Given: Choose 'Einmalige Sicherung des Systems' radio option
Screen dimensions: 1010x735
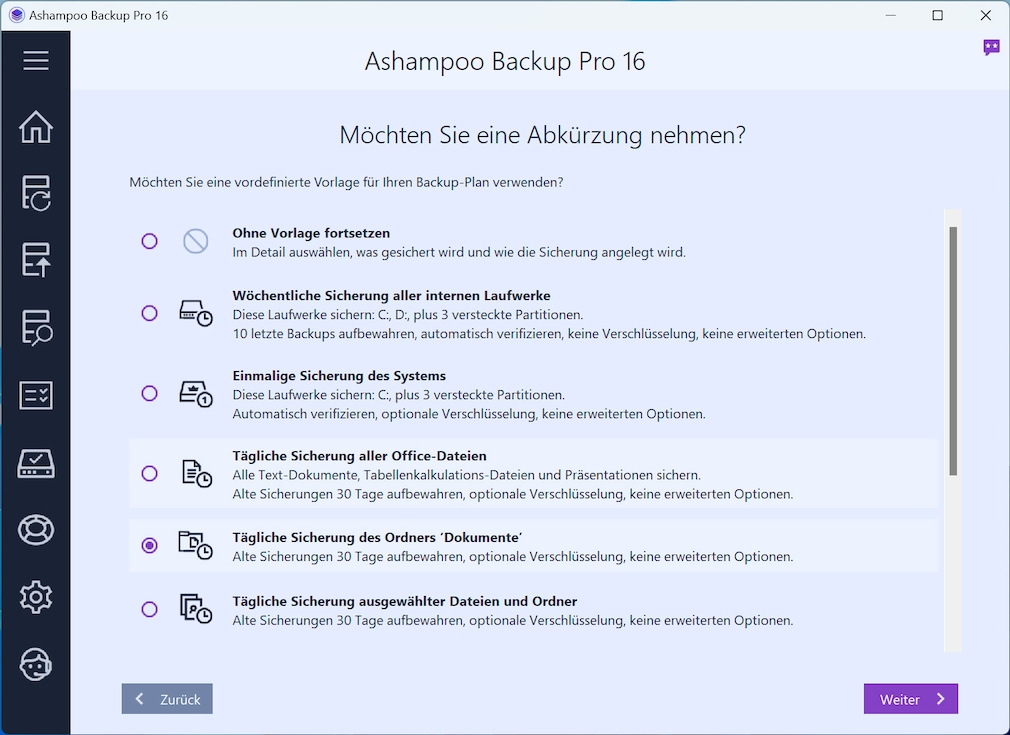Looking at the screenshot, I should point(150,393).
